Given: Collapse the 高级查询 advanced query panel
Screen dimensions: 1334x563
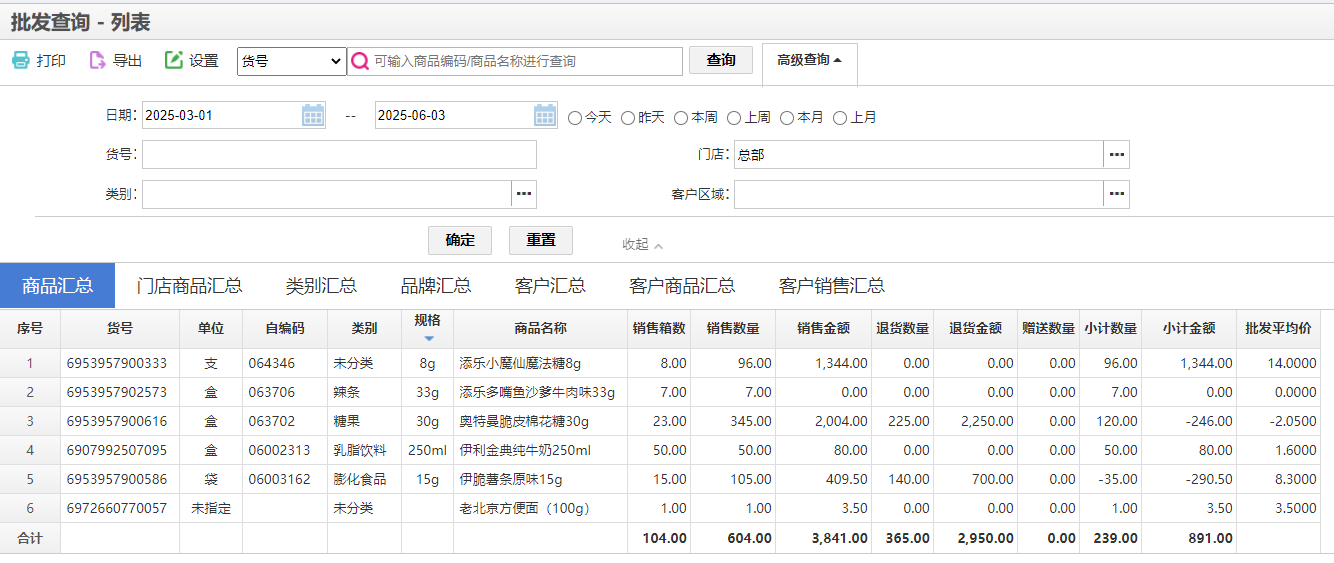Looking at the screenshot, I should point(809,60).
